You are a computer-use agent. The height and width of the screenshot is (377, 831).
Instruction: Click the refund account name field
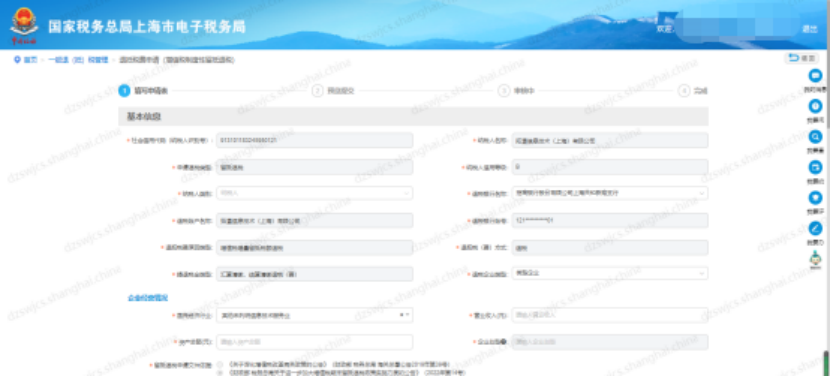coord(314,221)
